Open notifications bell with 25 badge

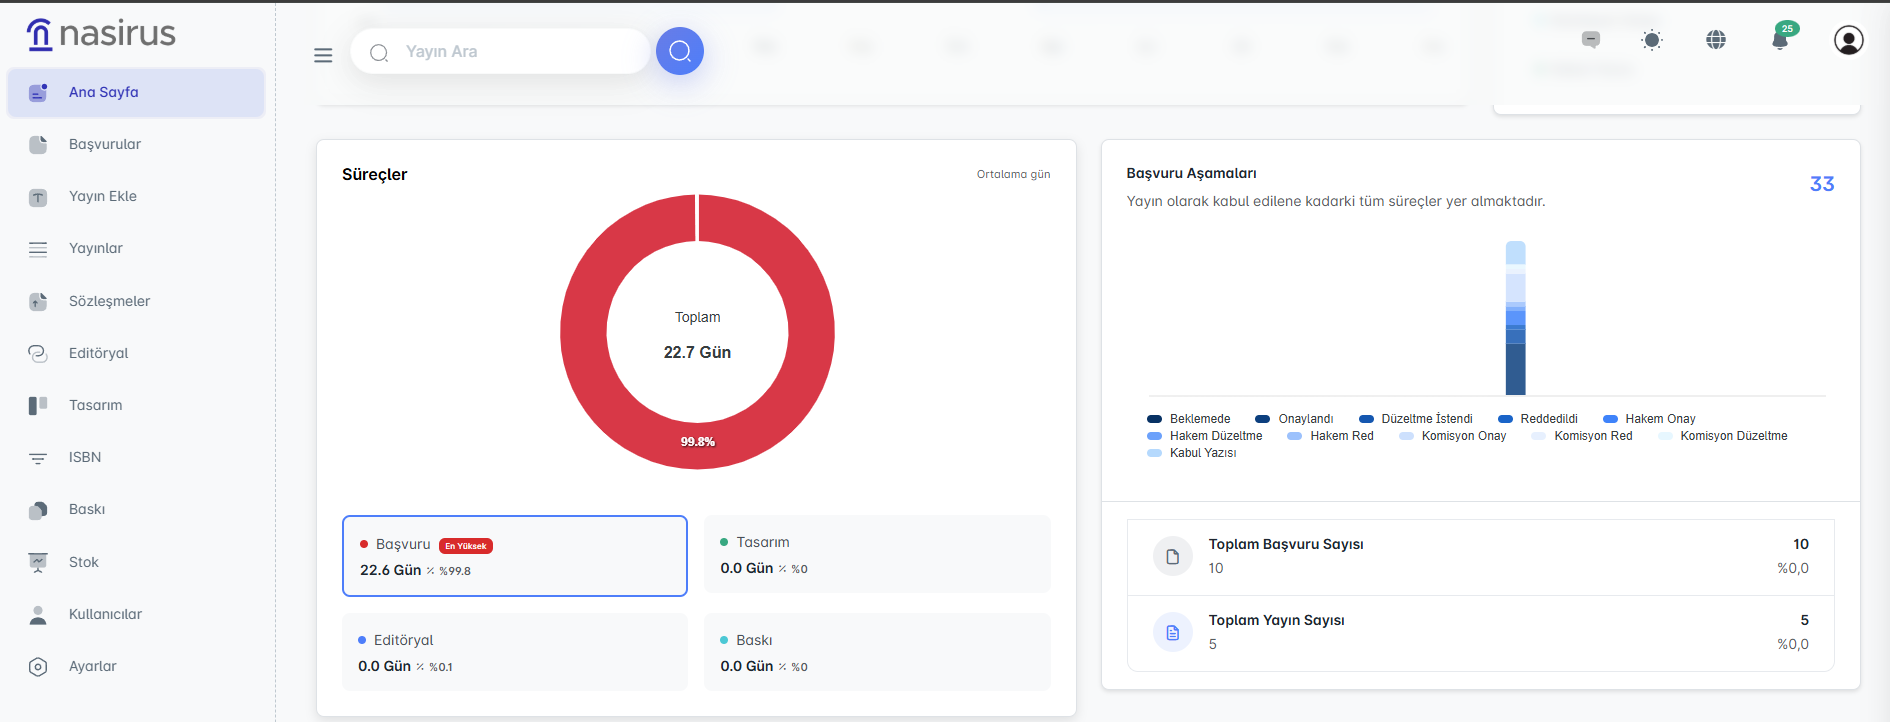point(1780,40)
